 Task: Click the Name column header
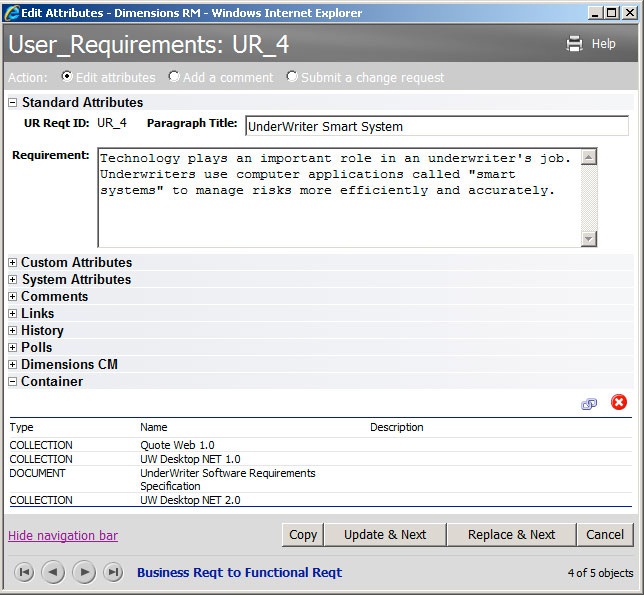pyautogui.click(x=154, y=427)
